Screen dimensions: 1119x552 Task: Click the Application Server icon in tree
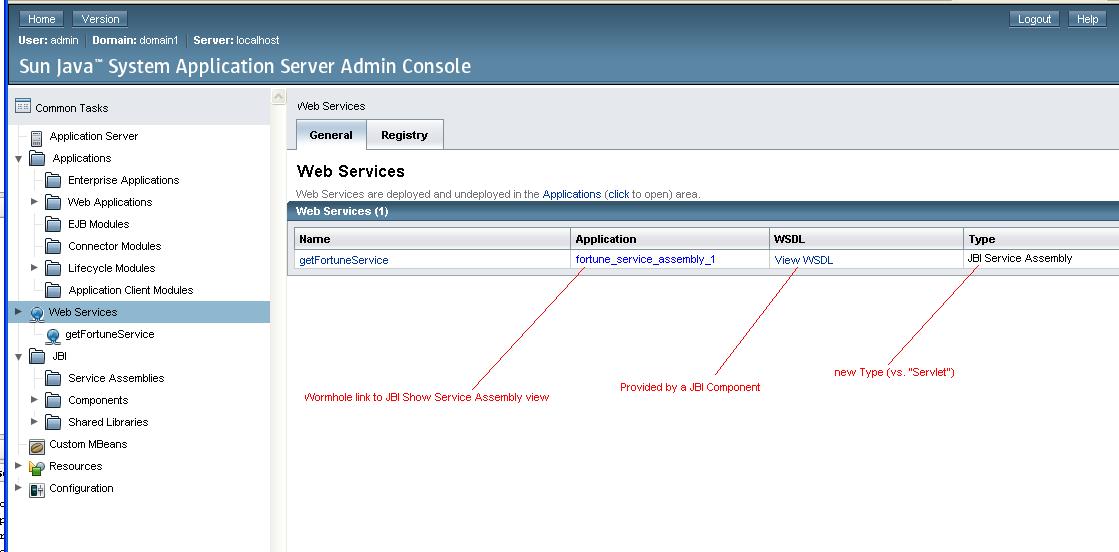point(37,137)
